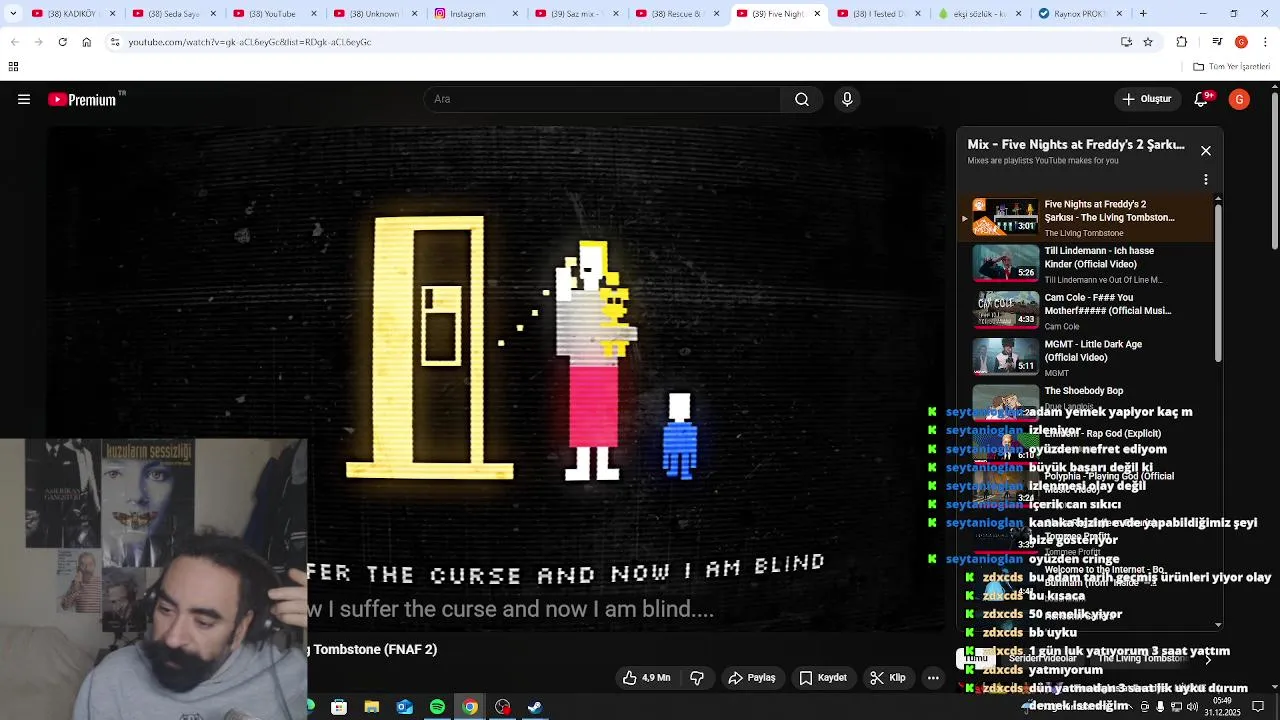
Task: Open Chrome profile avatar in toolbar
Action: [x=1241, y=42]
